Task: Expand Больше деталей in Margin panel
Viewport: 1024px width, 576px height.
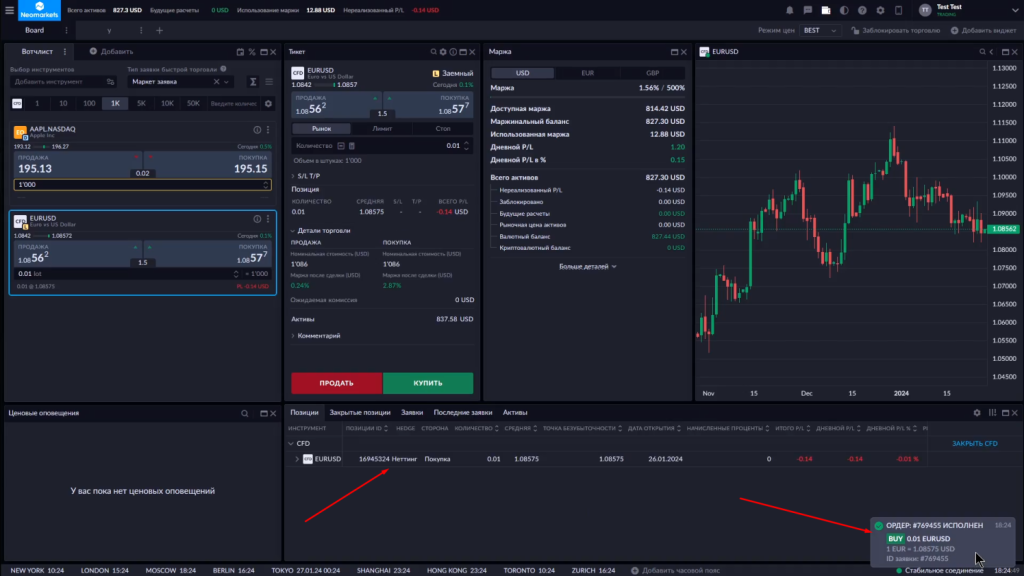Action: [587, 266]
